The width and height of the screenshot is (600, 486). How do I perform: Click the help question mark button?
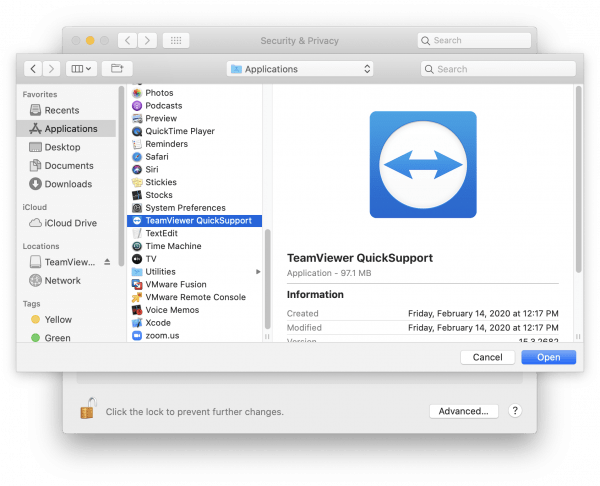(515, 411)
